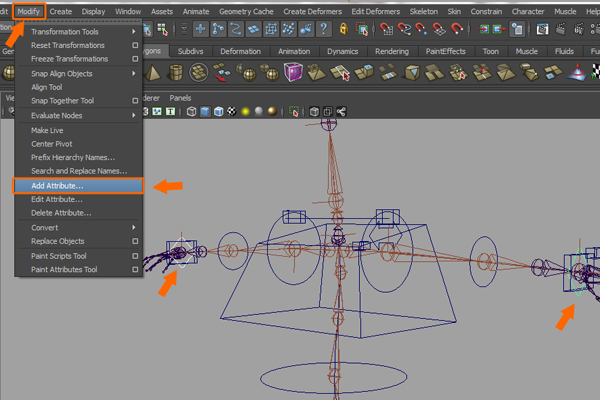
Task: Open the Modify menu
Action: click(29, 11)
